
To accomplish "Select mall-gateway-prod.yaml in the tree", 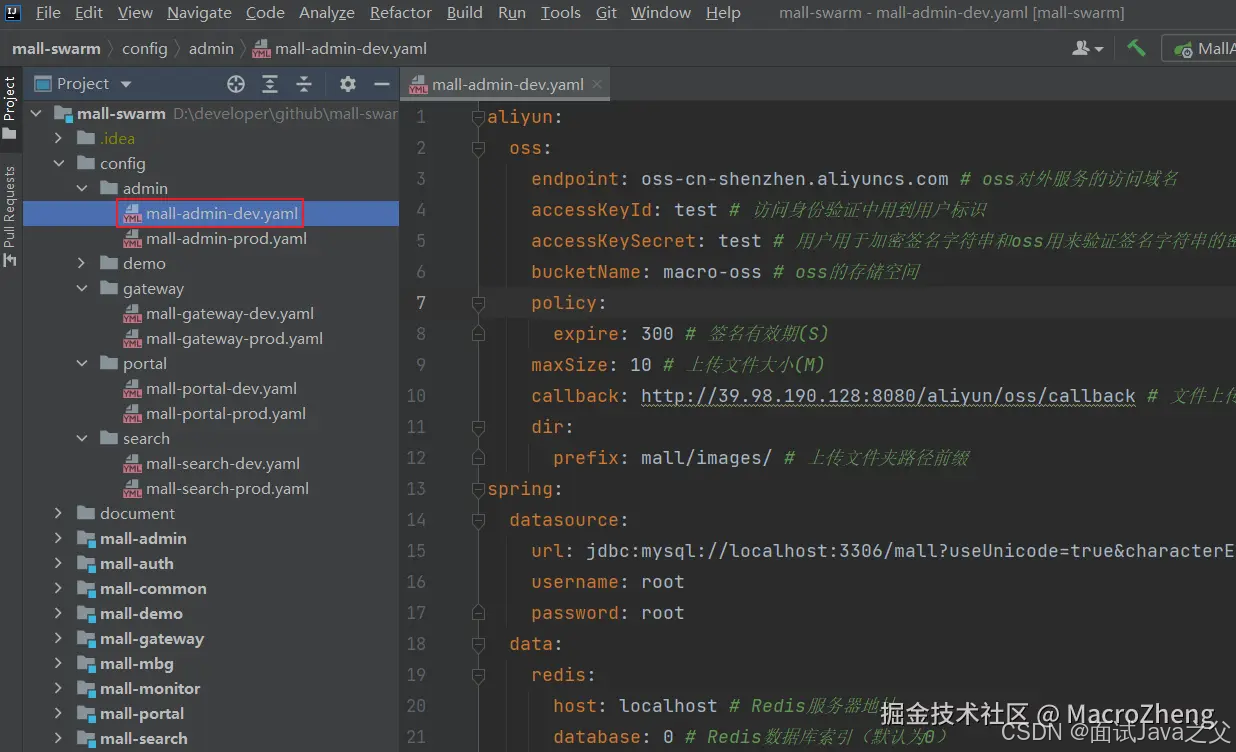I will click(x=234, y=338).
